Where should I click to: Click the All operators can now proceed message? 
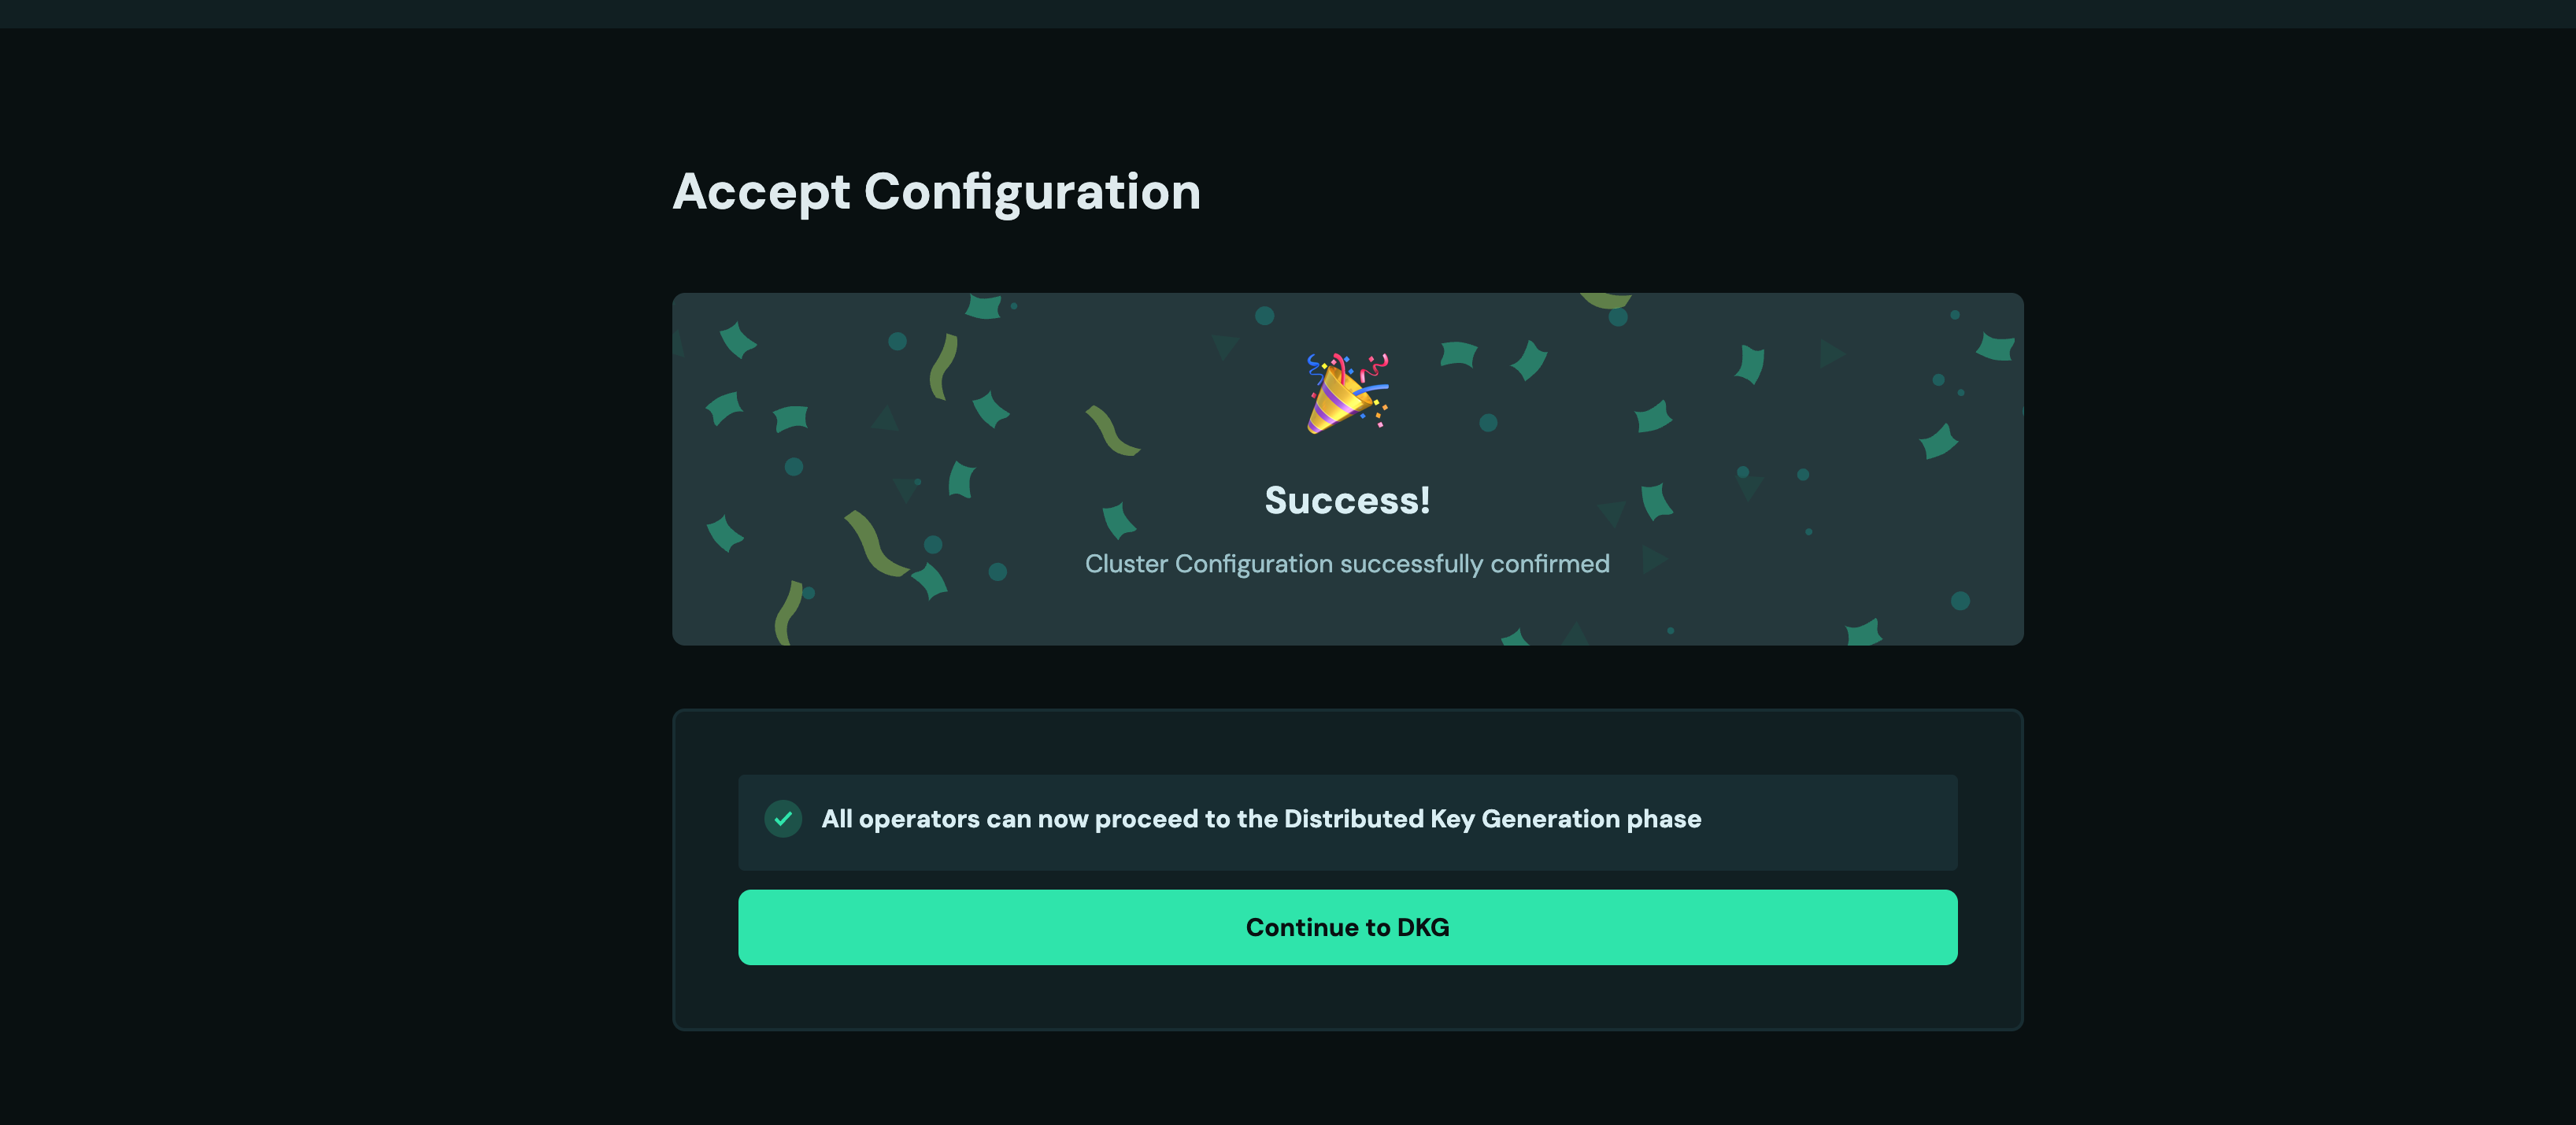coord(1260,819)
